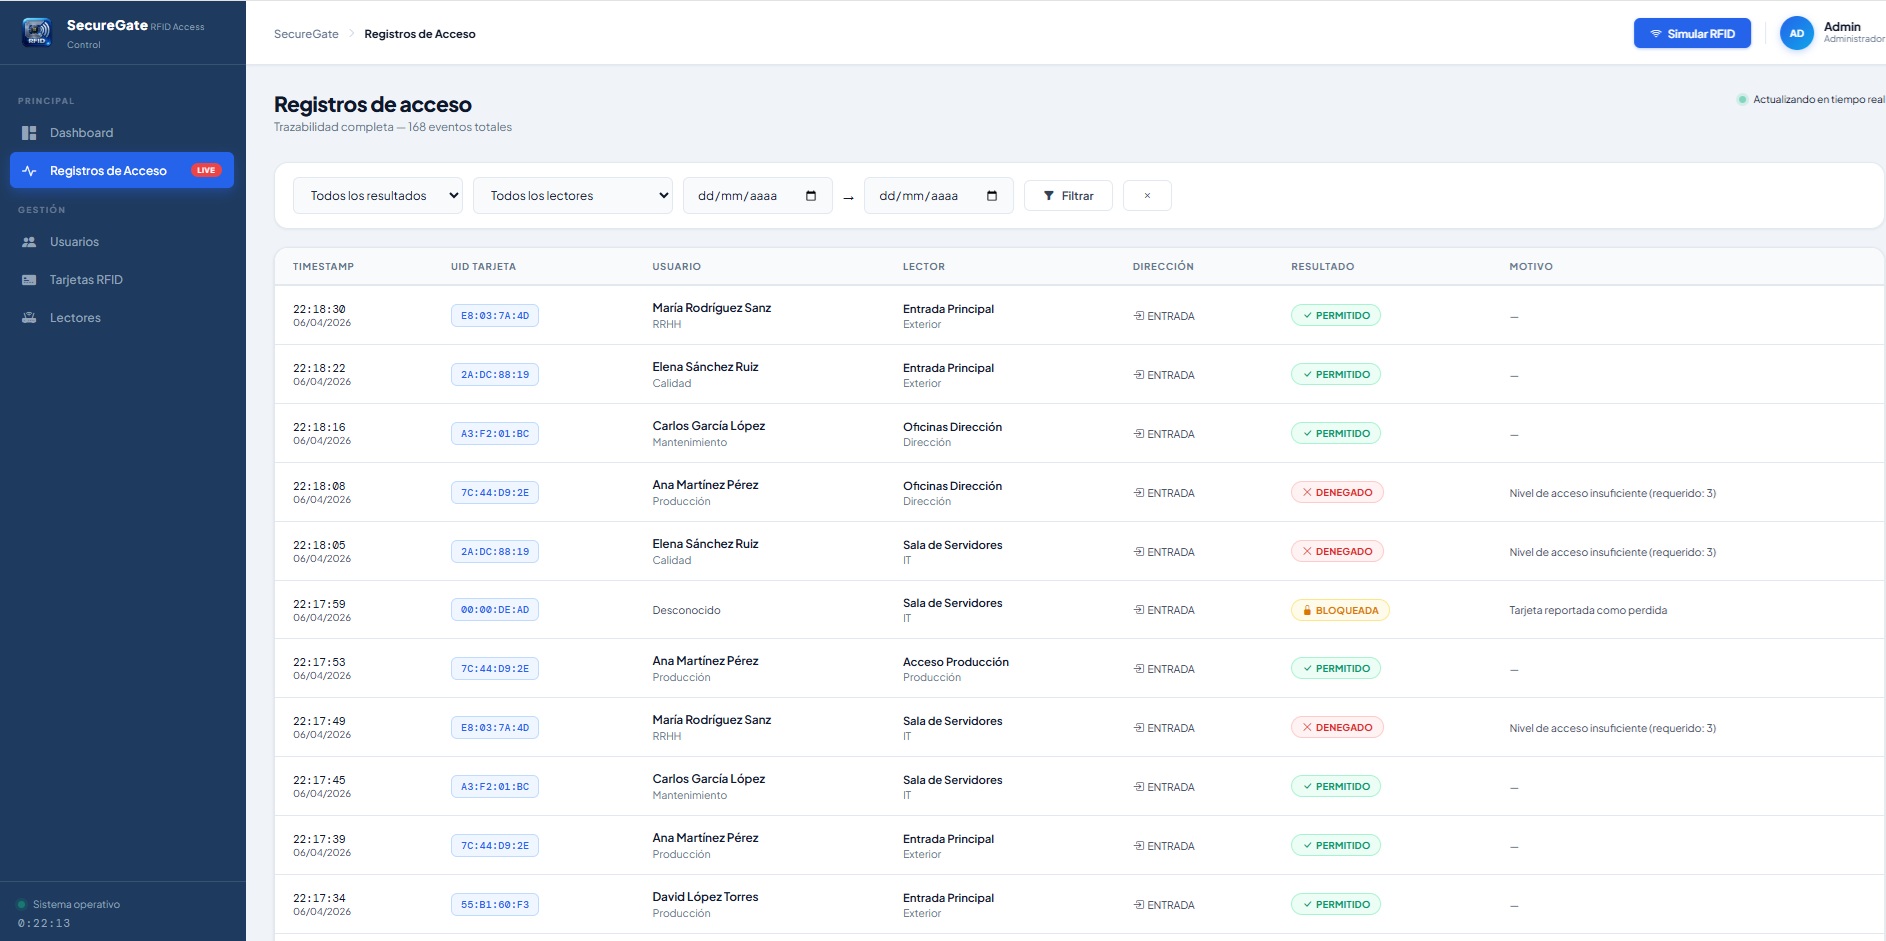Click the × button to clear filters
The height and width of the screenshot is (941, 1886).
1146,195
